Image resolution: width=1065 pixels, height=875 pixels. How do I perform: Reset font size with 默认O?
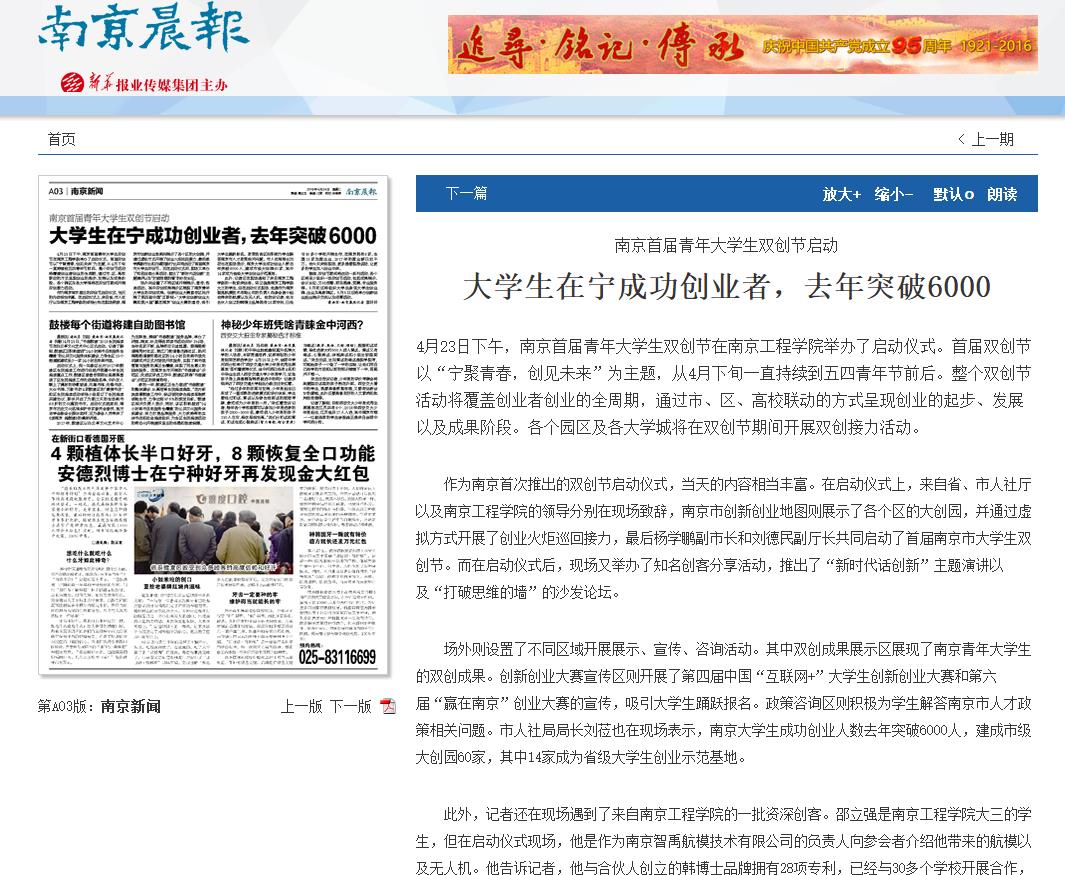click(953, 194)
